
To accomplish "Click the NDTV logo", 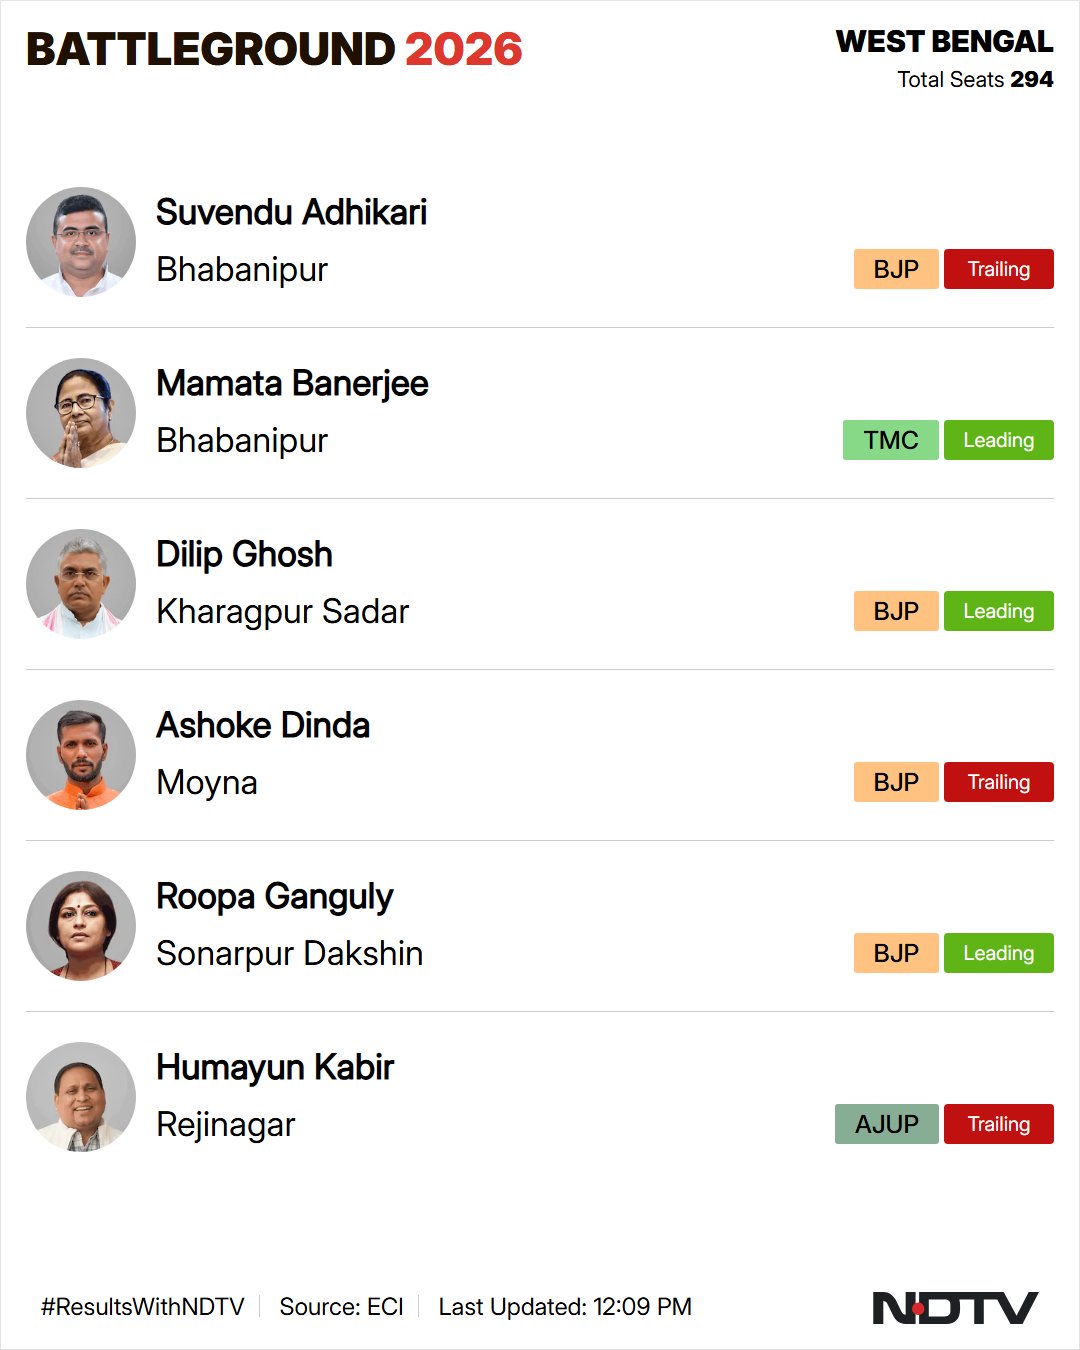I will coord(955,1308).
